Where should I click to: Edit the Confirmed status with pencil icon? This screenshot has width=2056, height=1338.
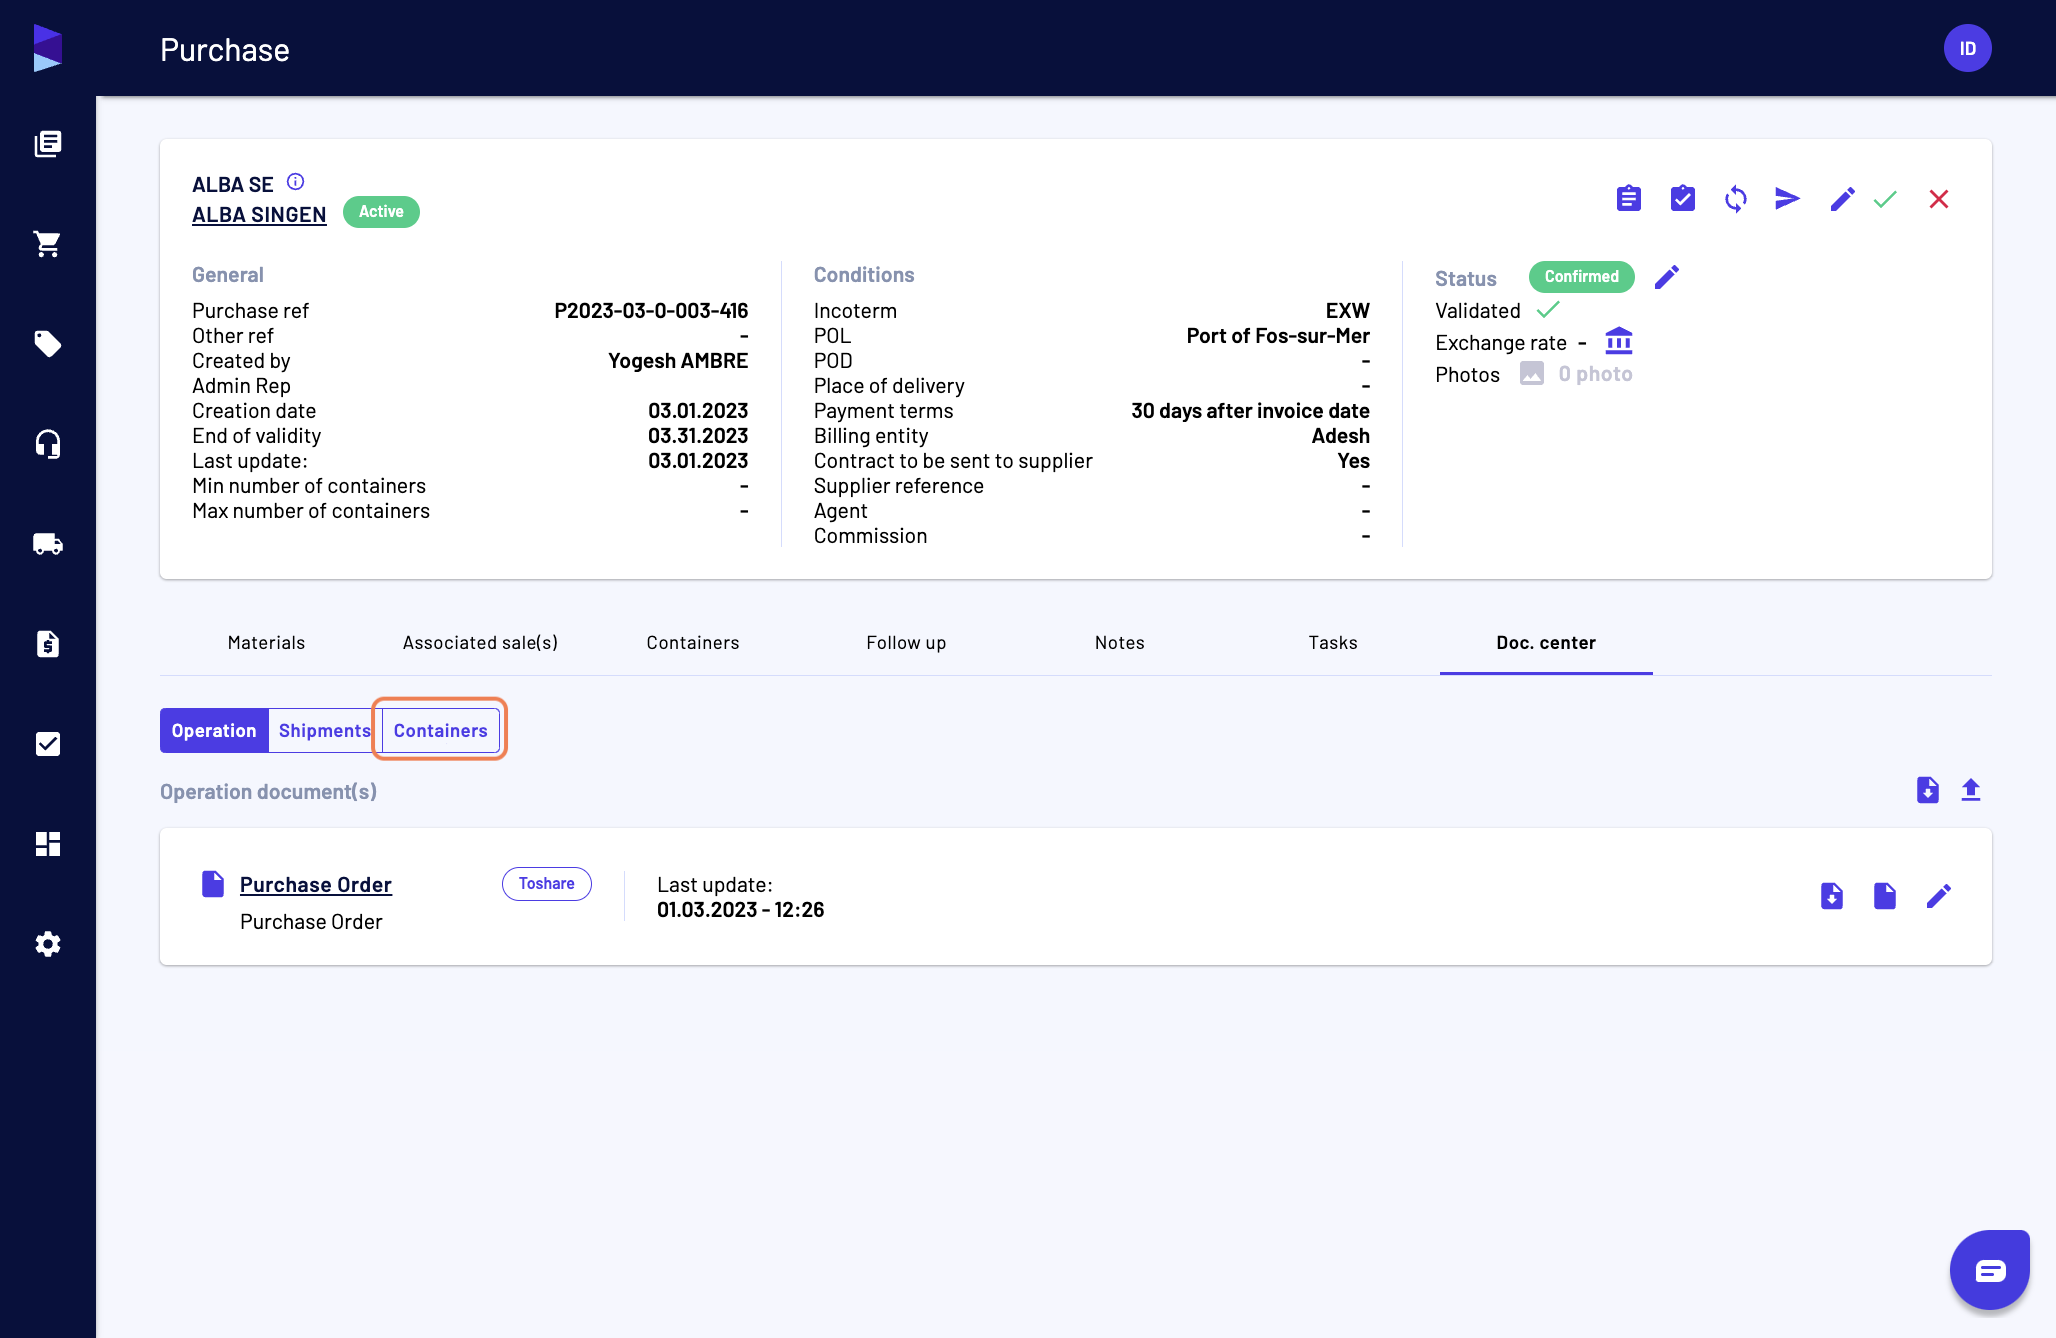(1667, 277)
